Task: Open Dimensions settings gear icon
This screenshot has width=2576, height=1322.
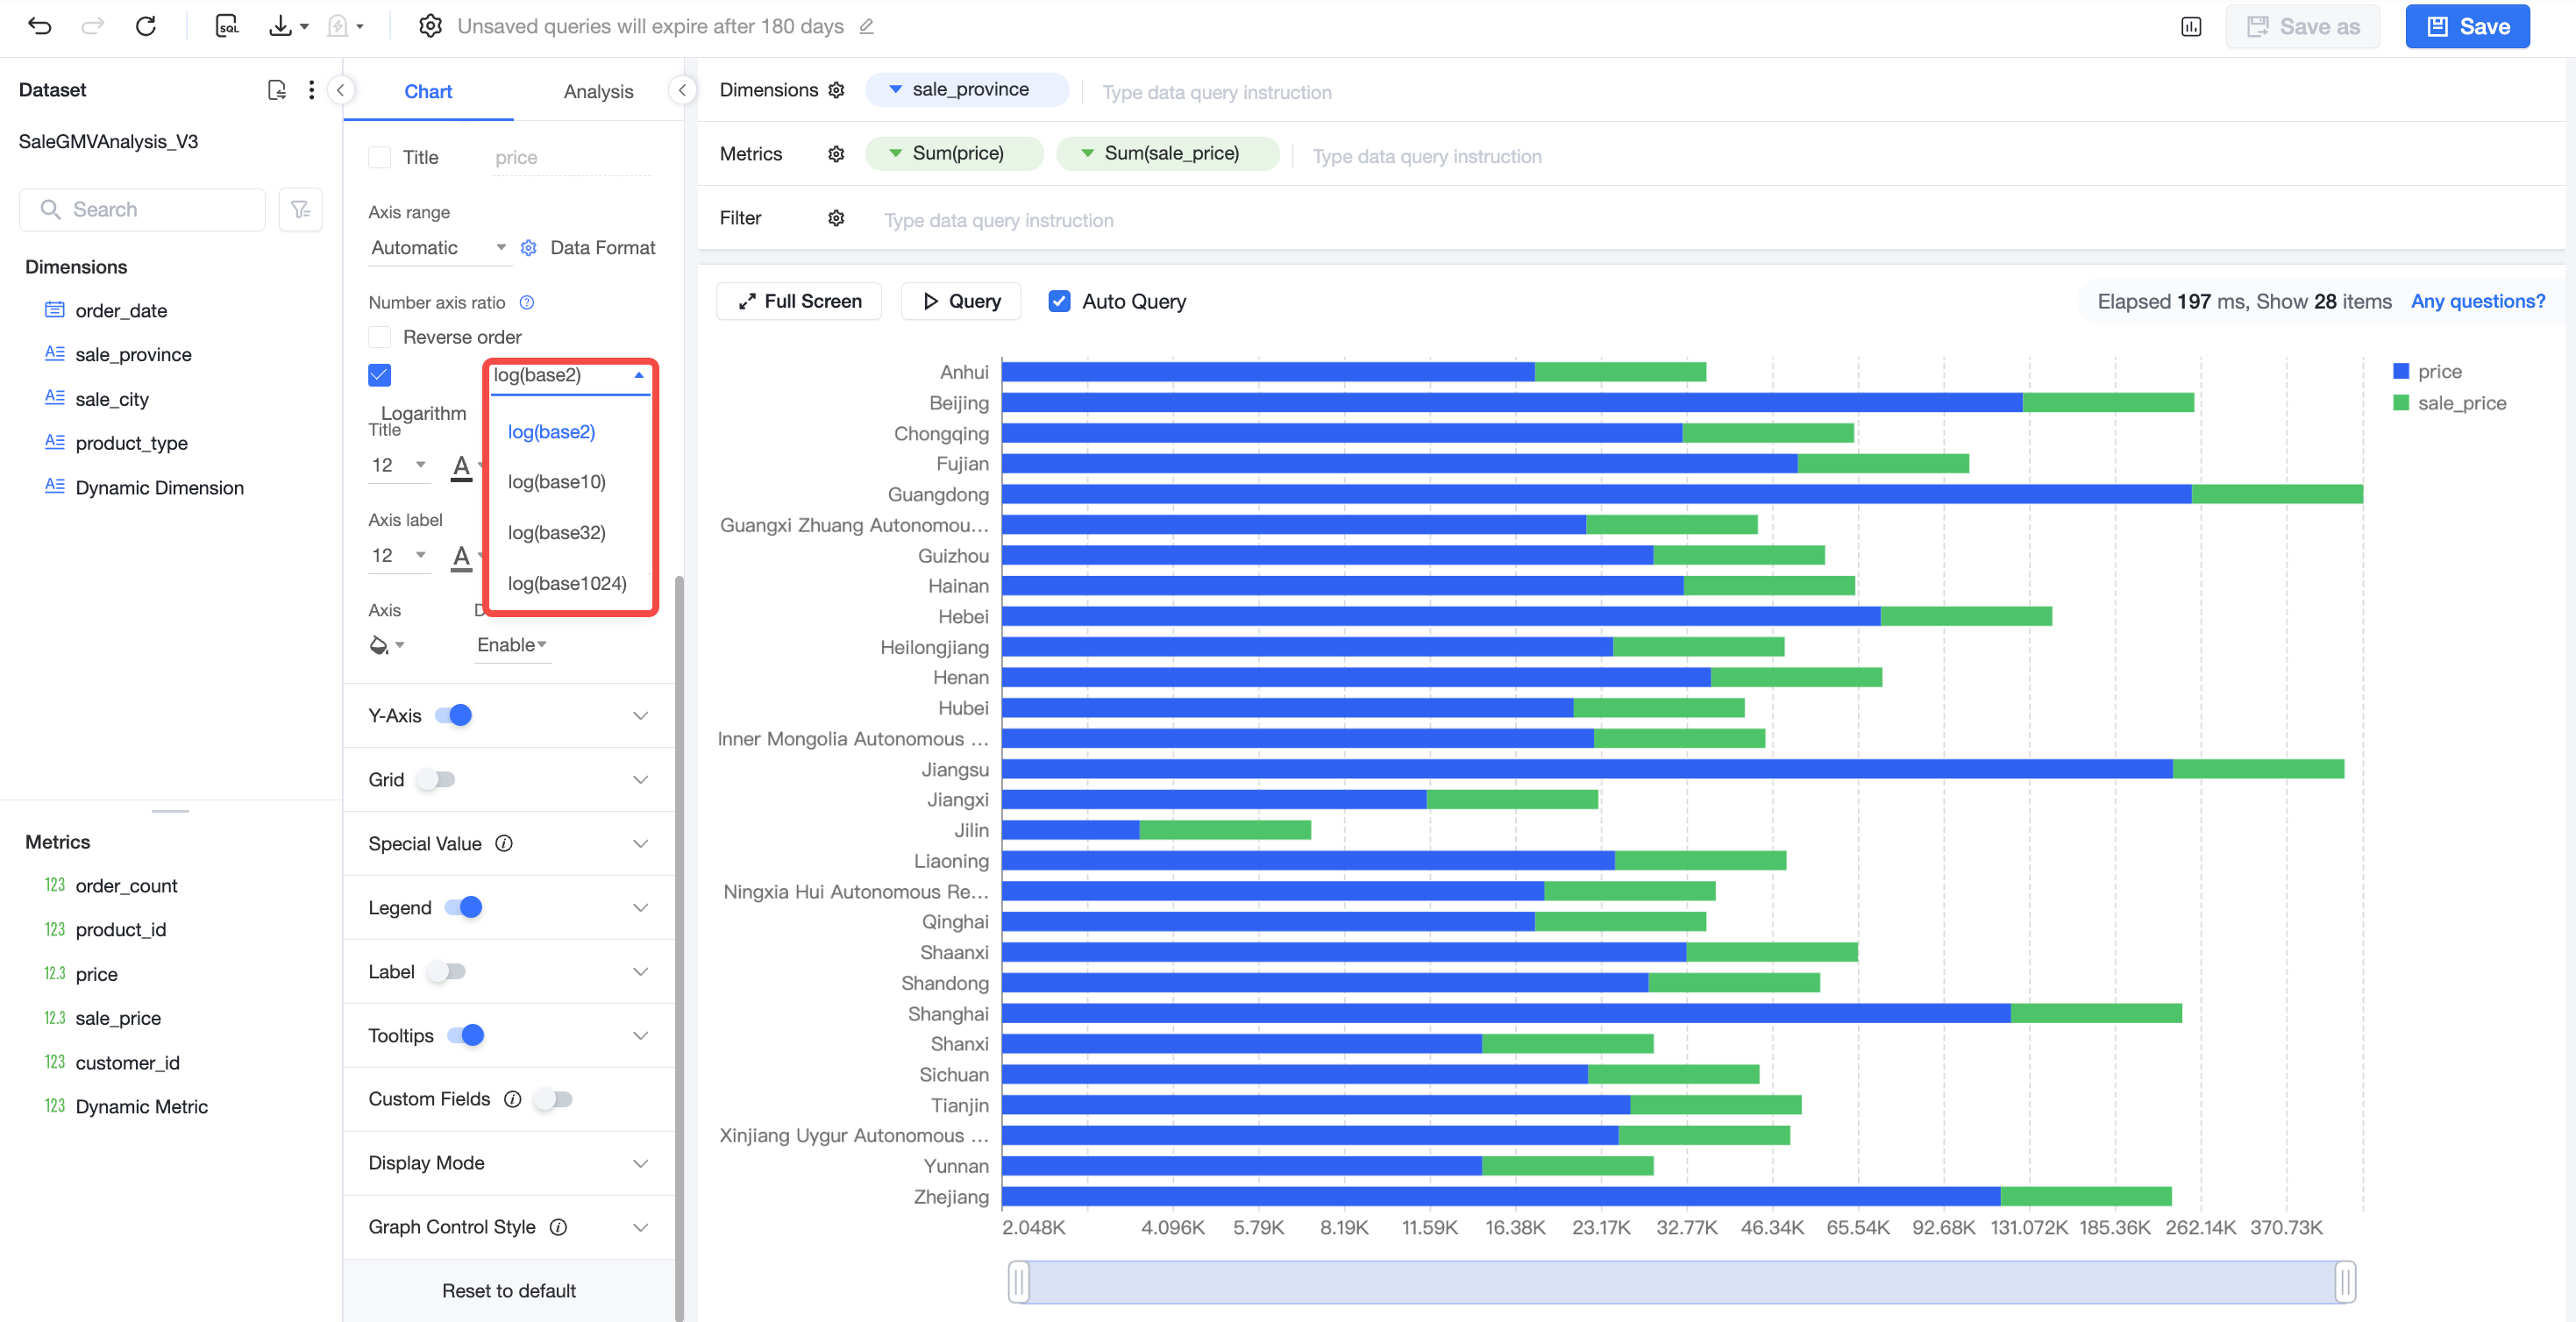Action: tap(837, 90)
